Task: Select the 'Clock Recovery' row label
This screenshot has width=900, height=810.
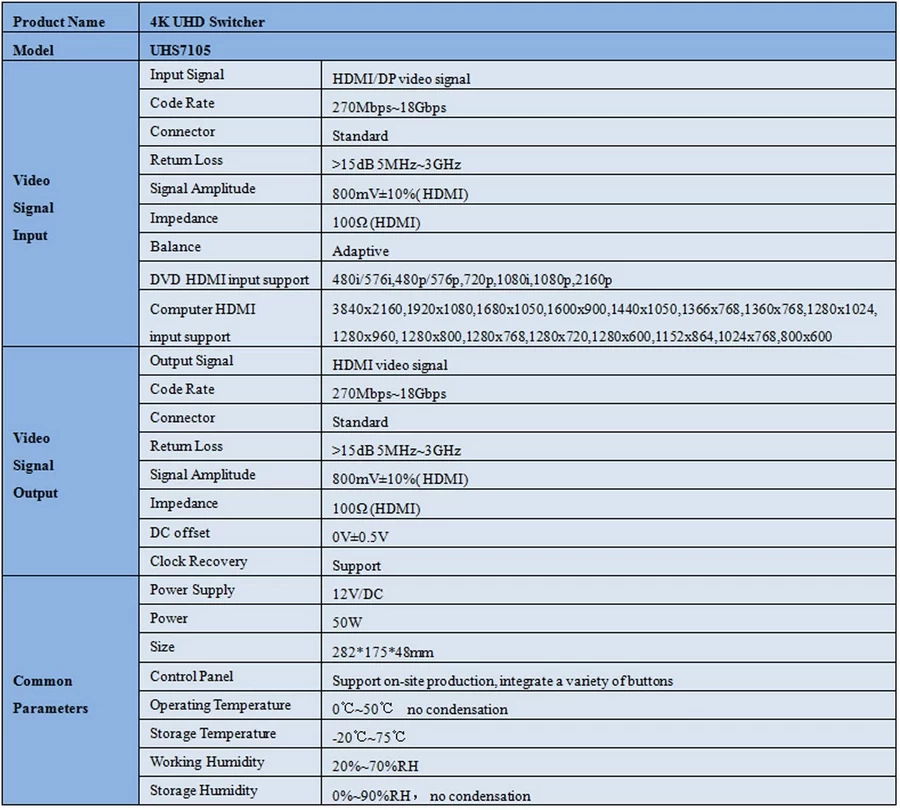Action: coord(198,562)
